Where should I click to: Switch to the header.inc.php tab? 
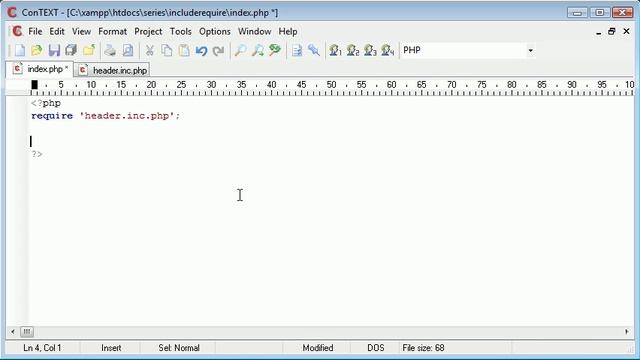pos(112,70)
